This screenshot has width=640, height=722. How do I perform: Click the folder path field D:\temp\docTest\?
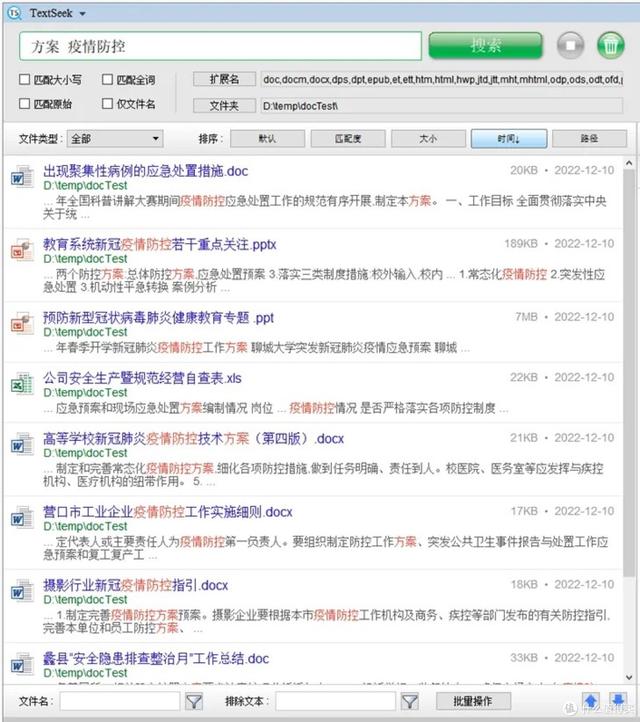pos(442,106)
